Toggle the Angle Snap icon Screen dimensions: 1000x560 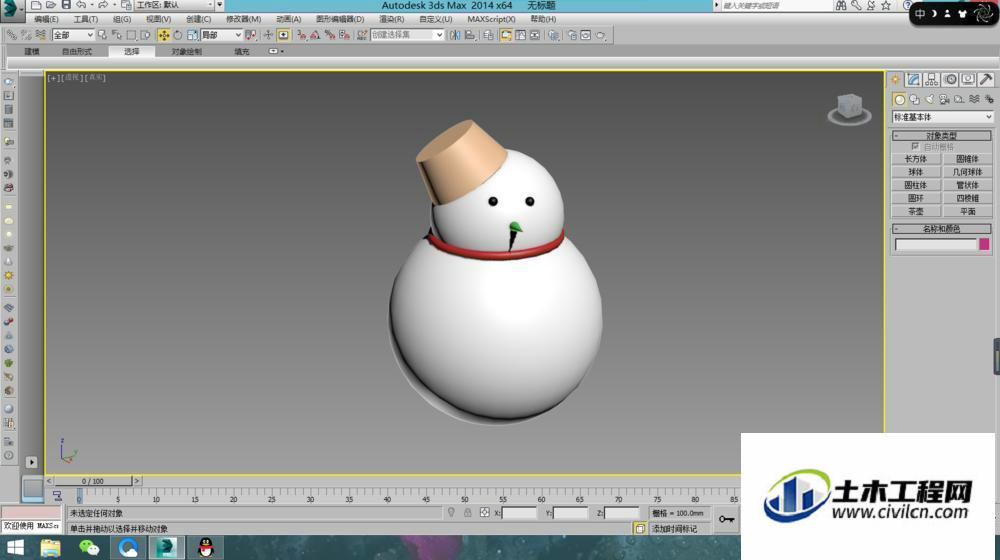point(316,35)
